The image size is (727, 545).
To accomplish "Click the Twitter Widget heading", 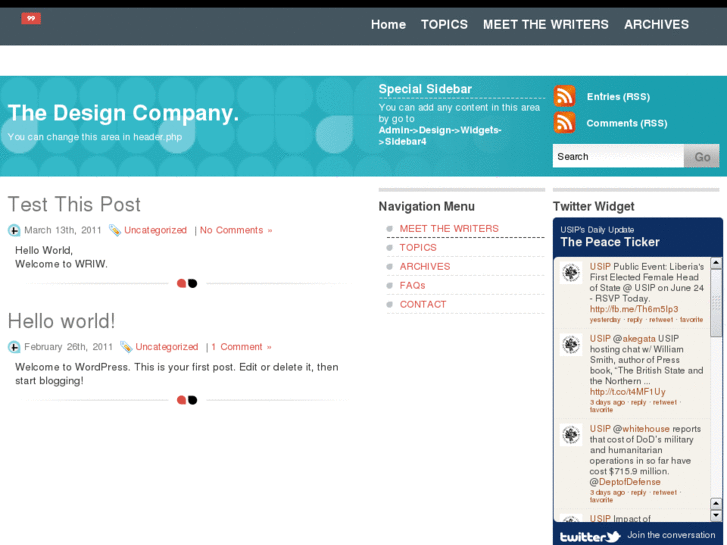I will point(593,206).
